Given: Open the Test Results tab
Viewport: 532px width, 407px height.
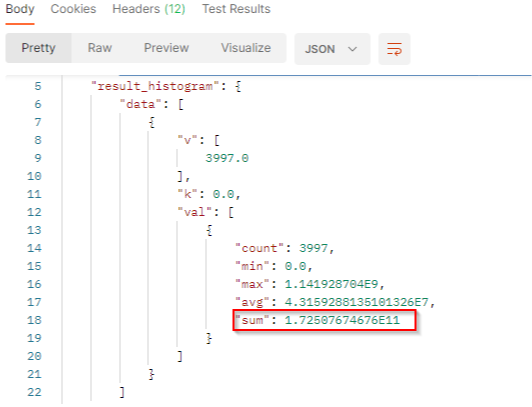Looking at the screenshot, I should (x=236, y=9).
